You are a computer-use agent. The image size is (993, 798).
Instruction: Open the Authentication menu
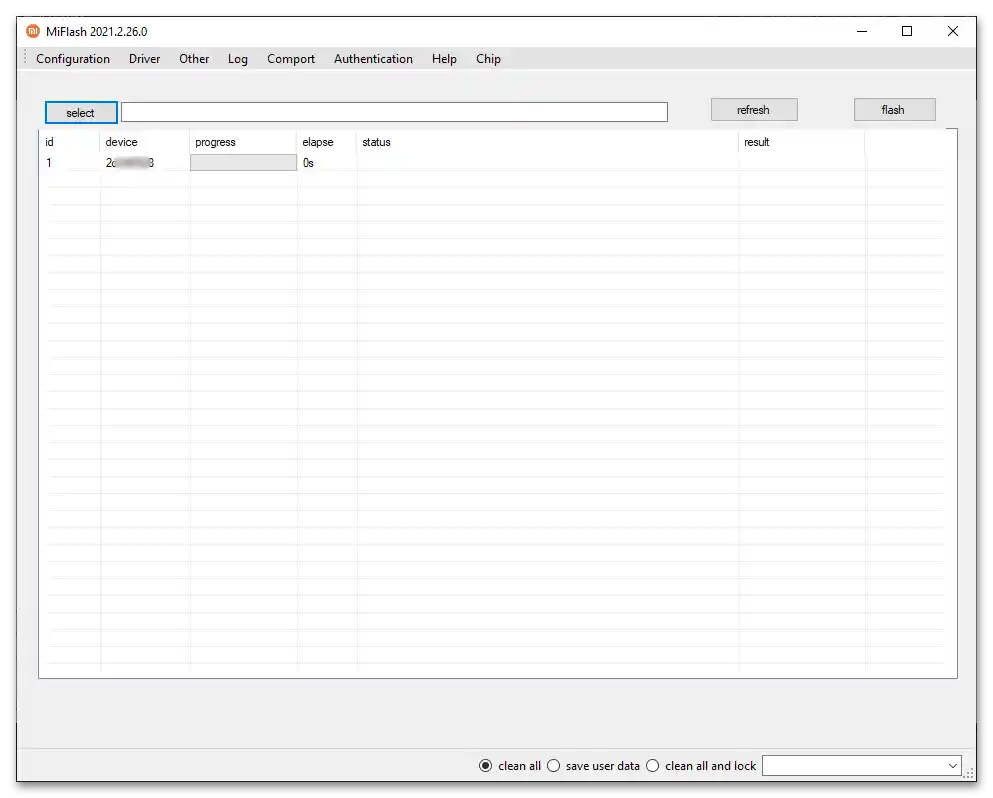click(373, 59)
